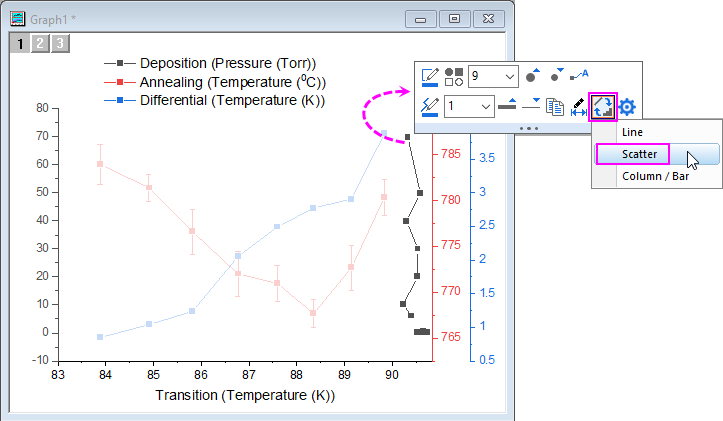This screenshot has height=421, width=723.
Task: Click the increase line width icon
Action: tap(508, 106)
